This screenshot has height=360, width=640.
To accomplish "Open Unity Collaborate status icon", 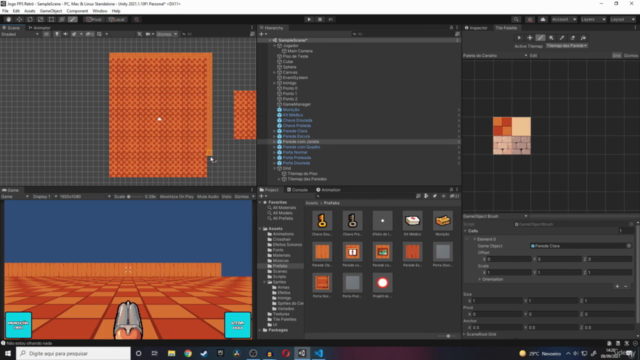I will pyautogui.click(x=530, y=19).
